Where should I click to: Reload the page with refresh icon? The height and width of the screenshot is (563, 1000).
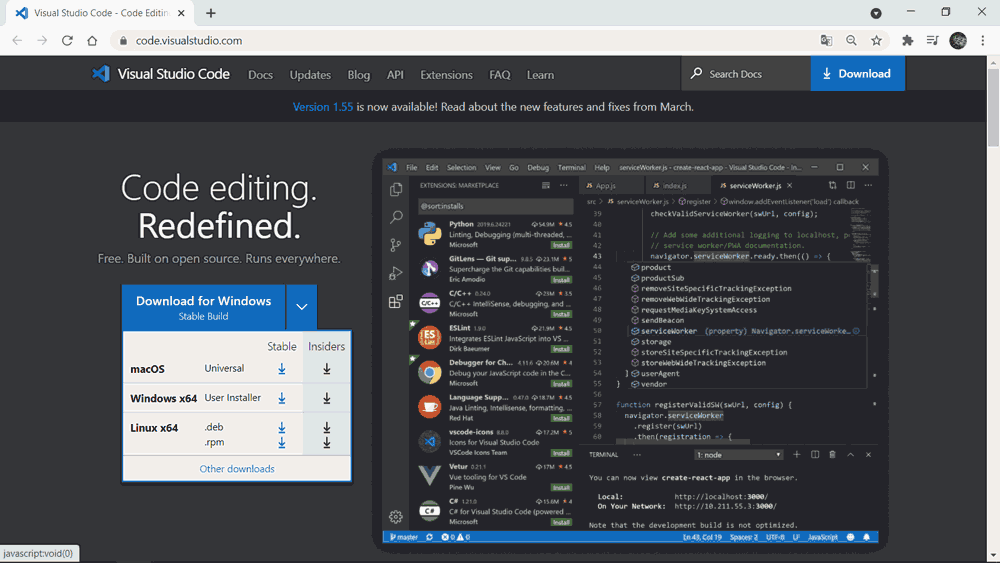(67, 40)
